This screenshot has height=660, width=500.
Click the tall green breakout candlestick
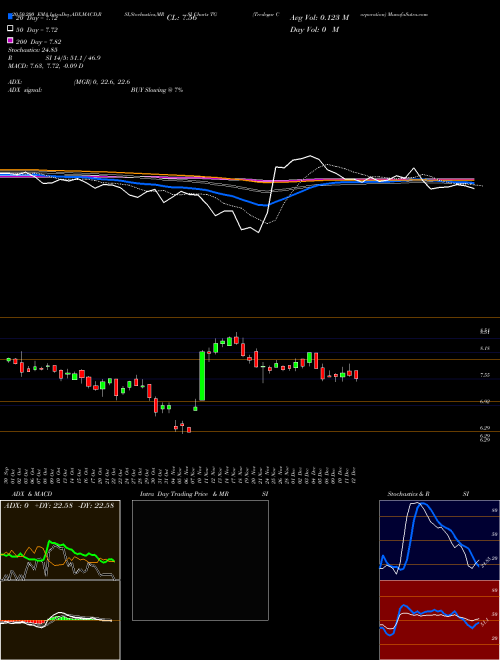[202, 375]
